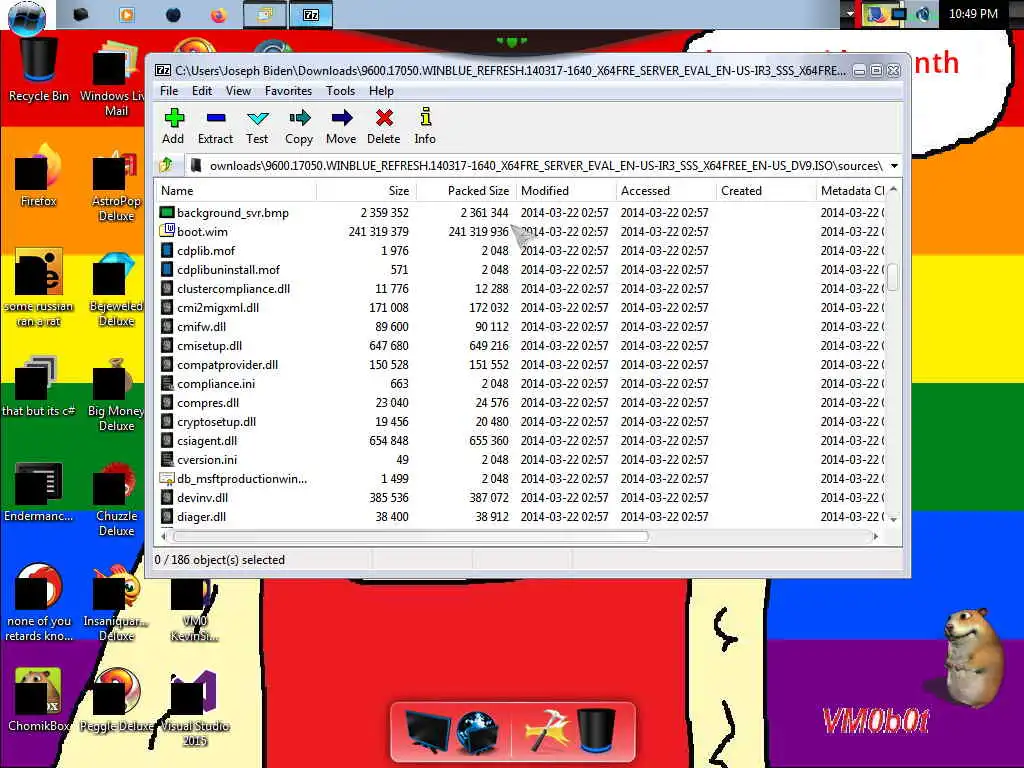The width and height of the screenshot is (1024, 768).
Task: Select compliance.ini file
Action: pos(216,383)
